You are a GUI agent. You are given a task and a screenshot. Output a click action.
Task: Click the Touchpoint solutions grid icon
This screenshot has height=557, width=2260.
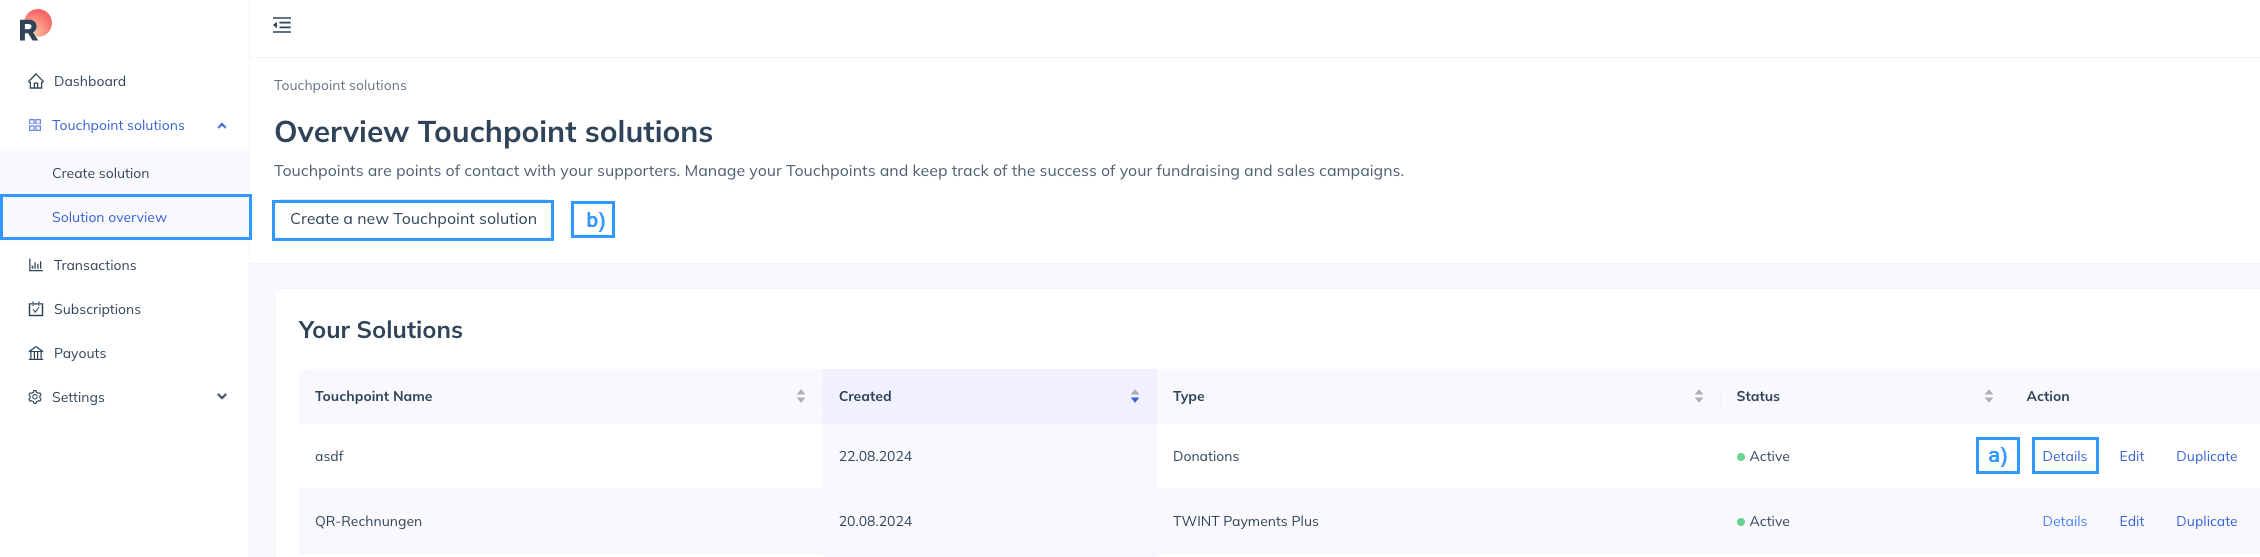(35, 125)
